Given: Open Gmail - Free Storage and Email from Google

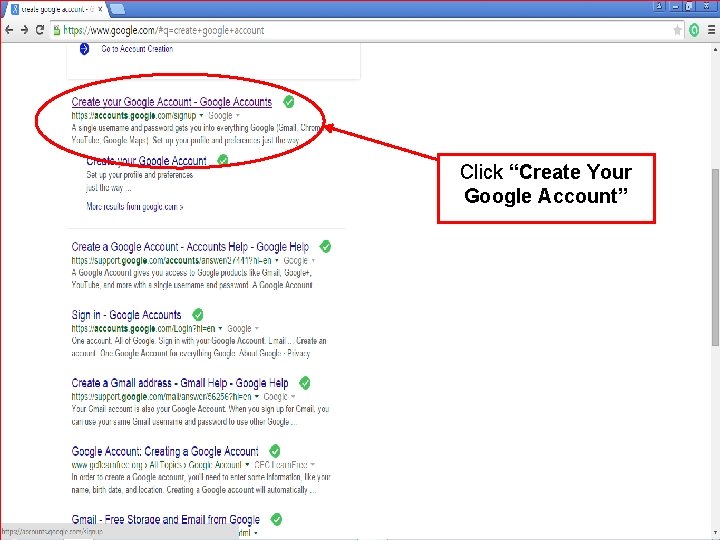Looking at the screenshot, I should click(x=166, y=520).
